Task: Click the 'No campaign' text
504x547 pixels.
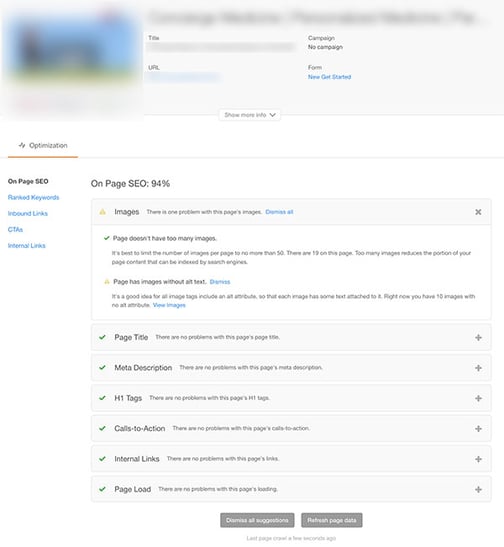Action: click(x=325, y=47)
